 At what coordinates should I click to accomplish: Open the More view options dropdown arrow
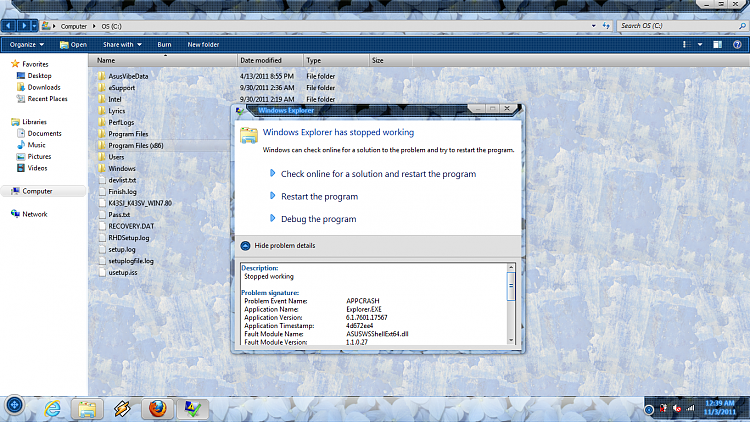[700, 44]
